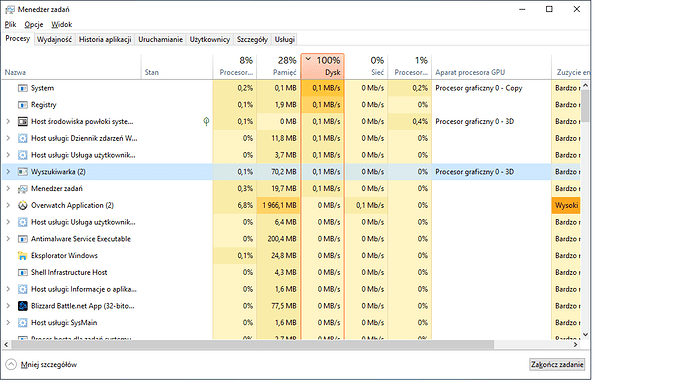Switch to the Uruchamianie tab

[160, 40]
